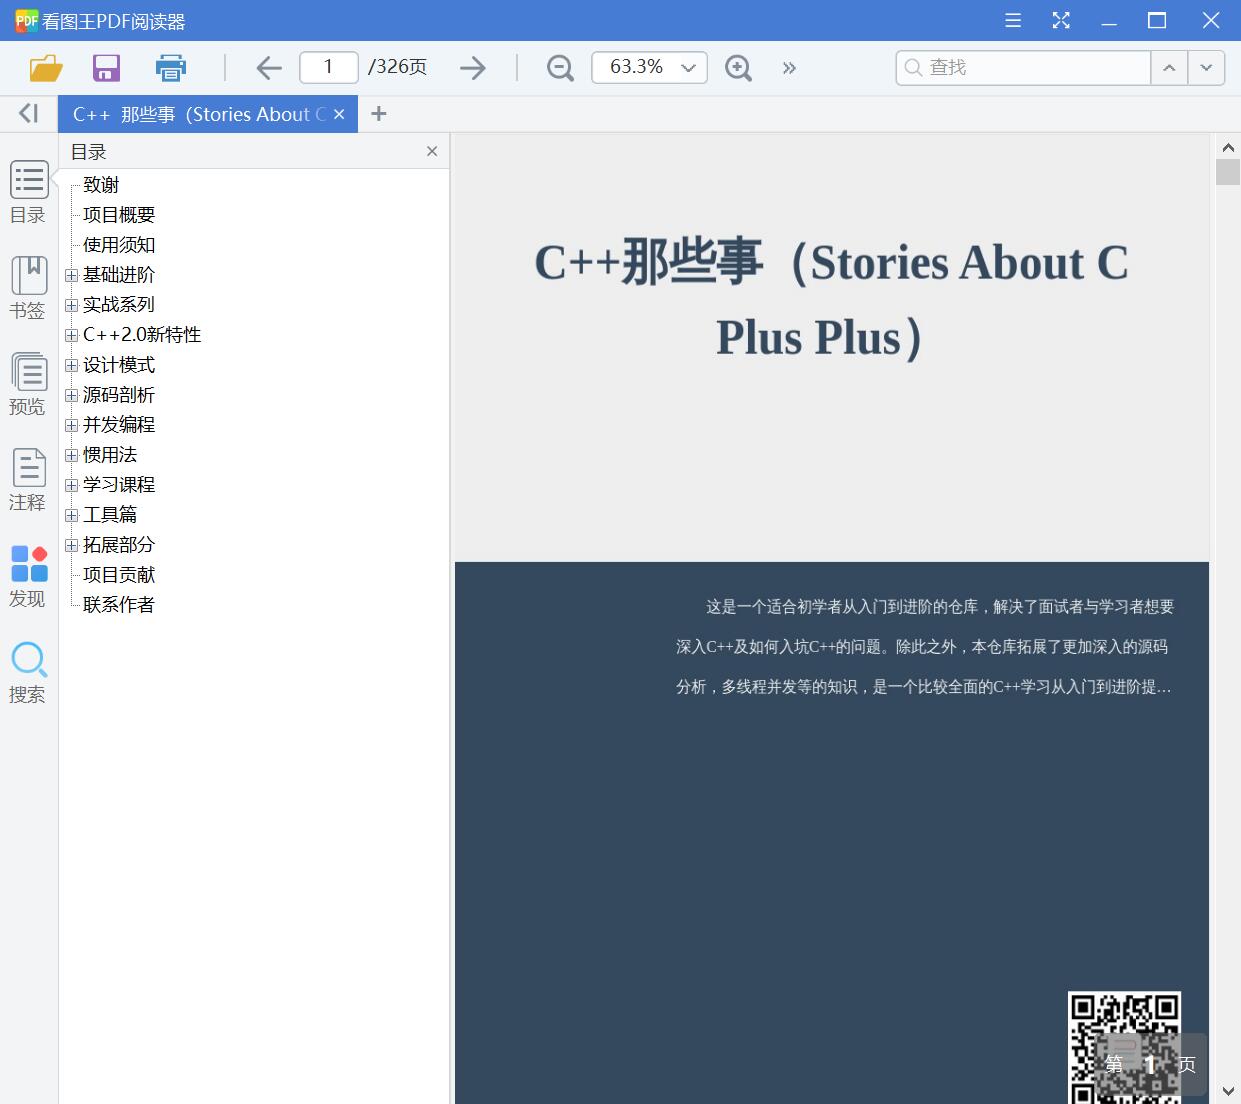Click the save document icon
This screenshot has width=1241, height=1104.
(106, 67)
